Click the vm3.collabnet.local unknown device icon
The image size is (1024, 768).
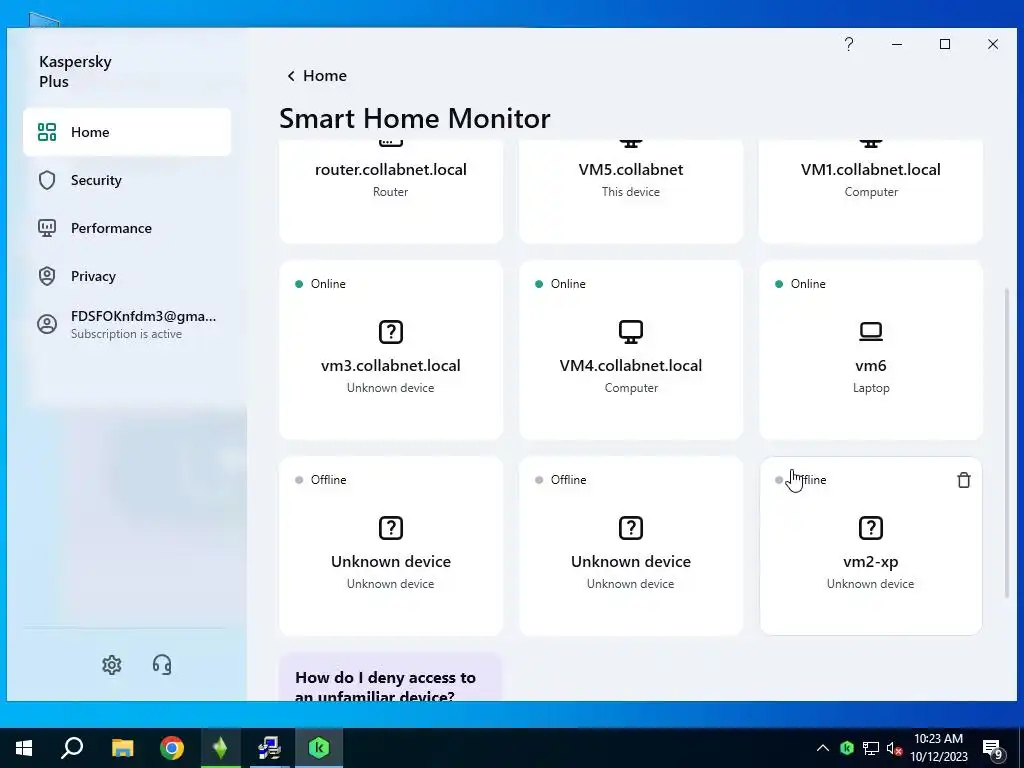(x=391, y=332)
